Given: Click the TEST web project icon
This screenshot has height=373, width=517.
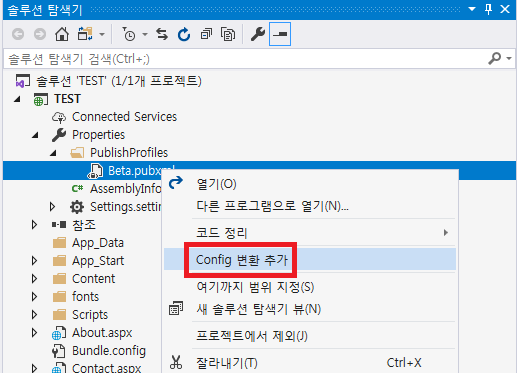Looking at the screenshot, I should [40, 100].
